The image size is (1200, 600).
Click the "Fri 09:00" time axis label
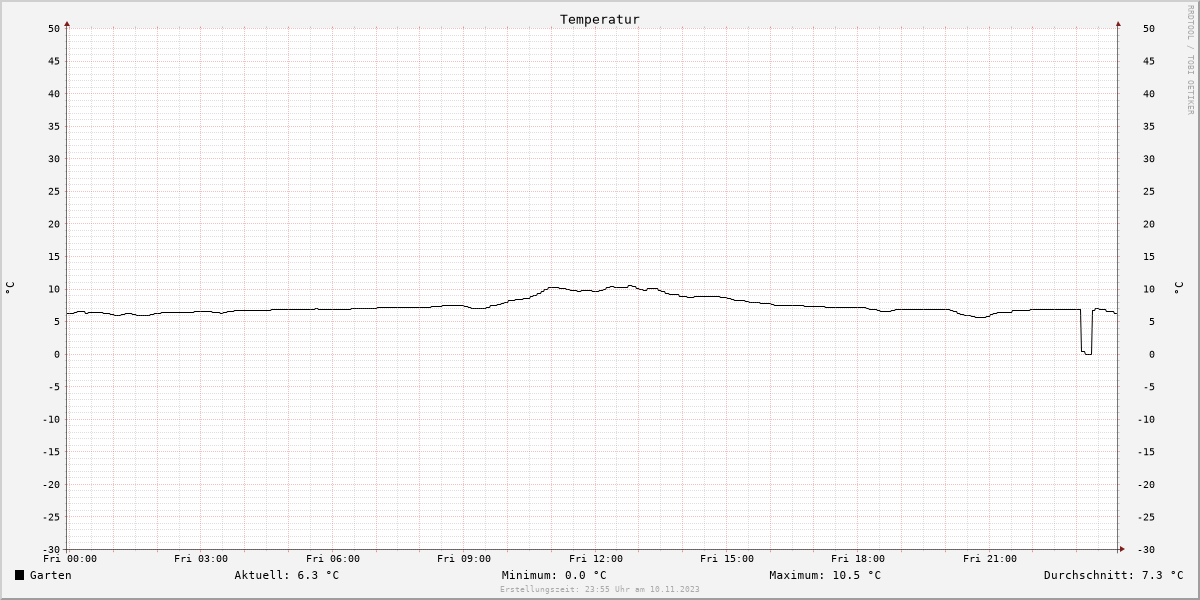pos(464,559)
